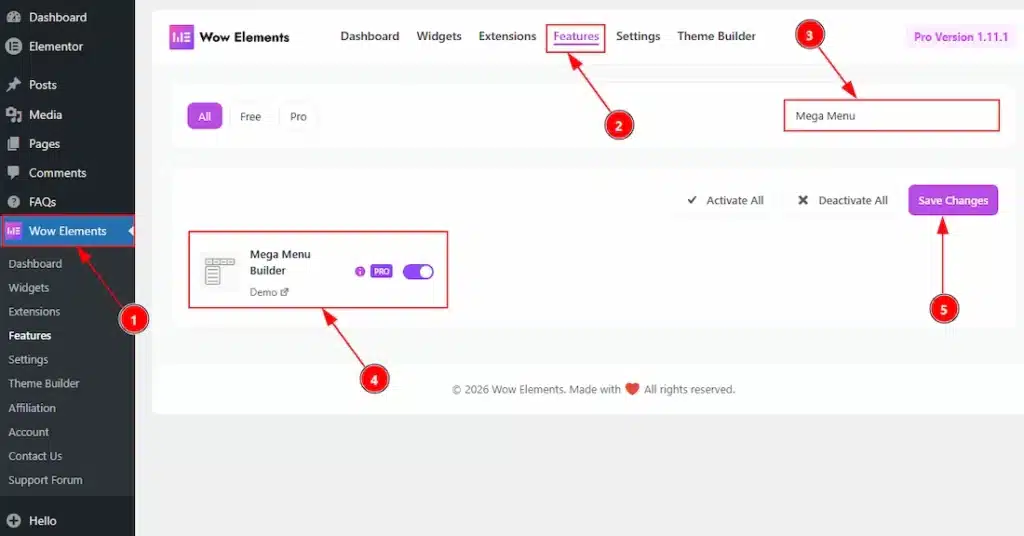Click the Wow Elements heading text in header

tap(244, 37)
